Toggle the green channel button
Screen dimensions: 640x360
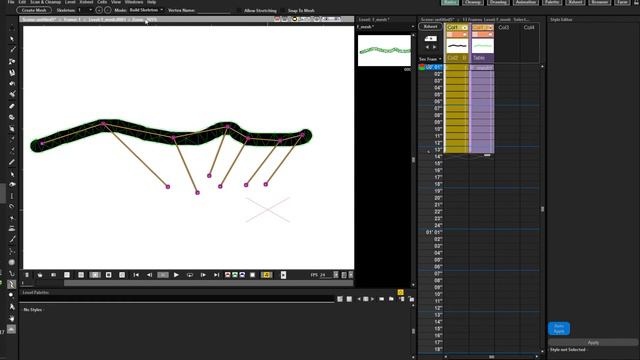tap(235, 275)
